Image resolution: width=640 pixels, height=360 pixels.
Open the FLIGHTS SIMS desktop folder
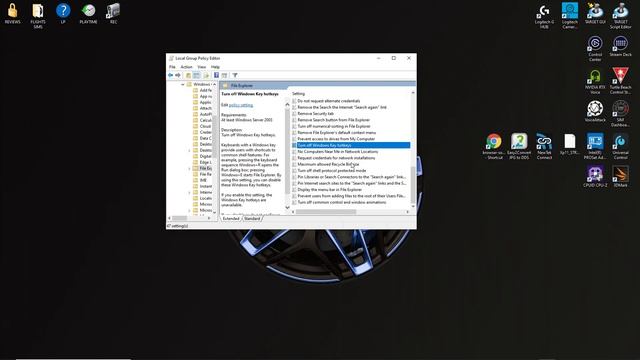38,16
